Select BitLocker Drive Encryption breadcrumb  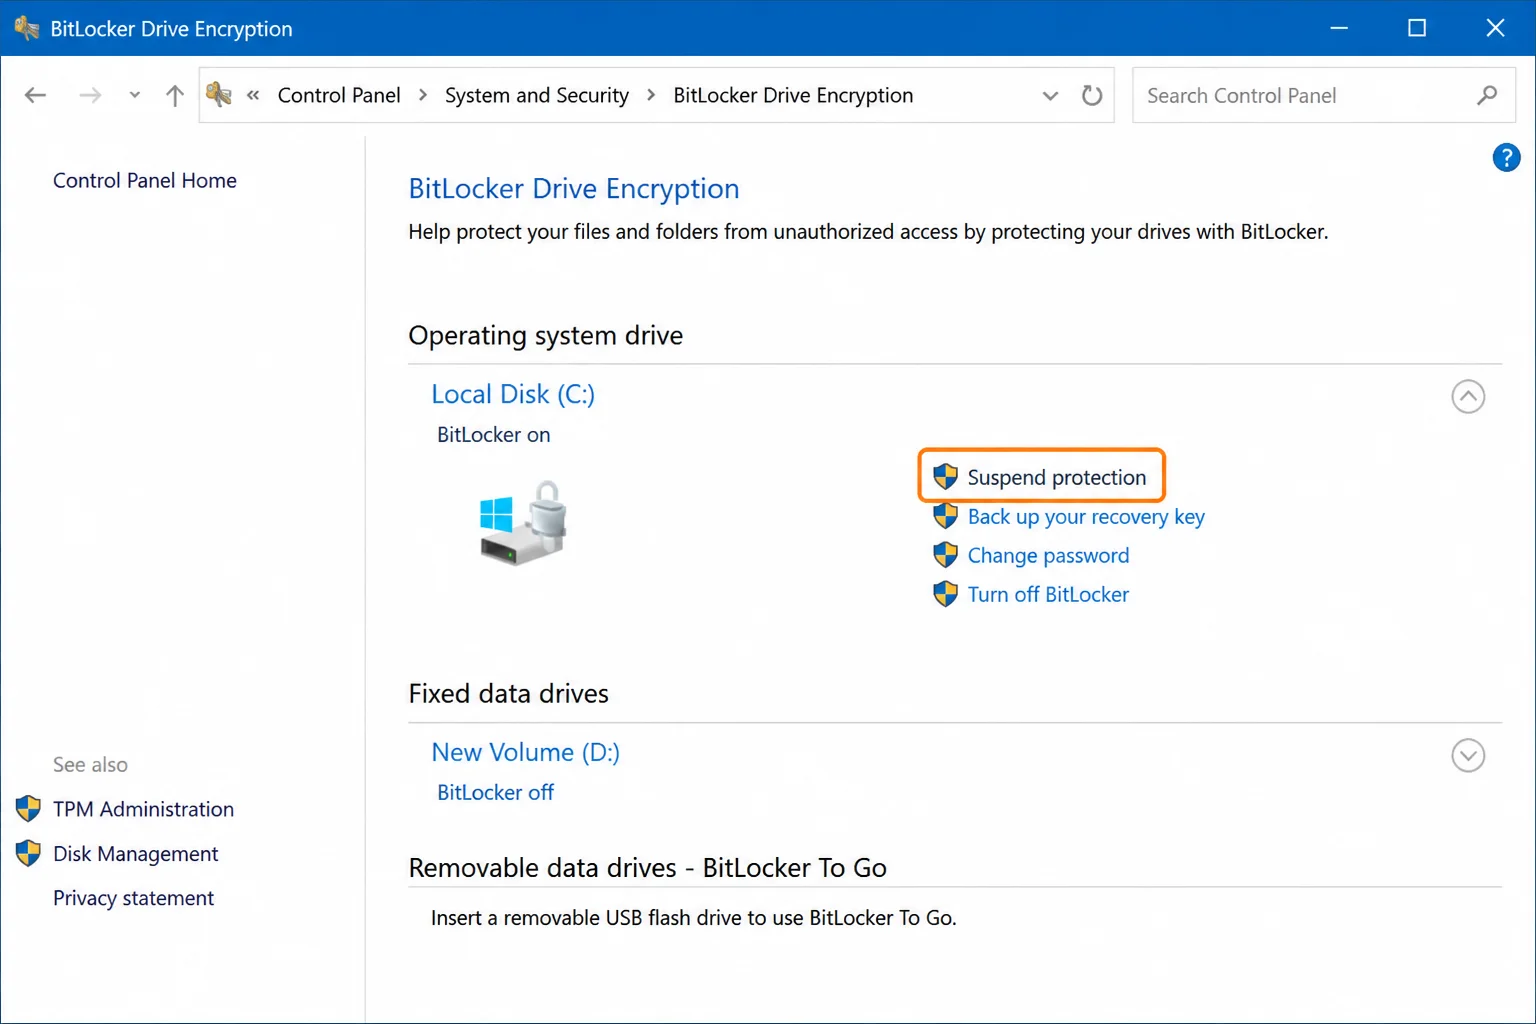[793, 95]
